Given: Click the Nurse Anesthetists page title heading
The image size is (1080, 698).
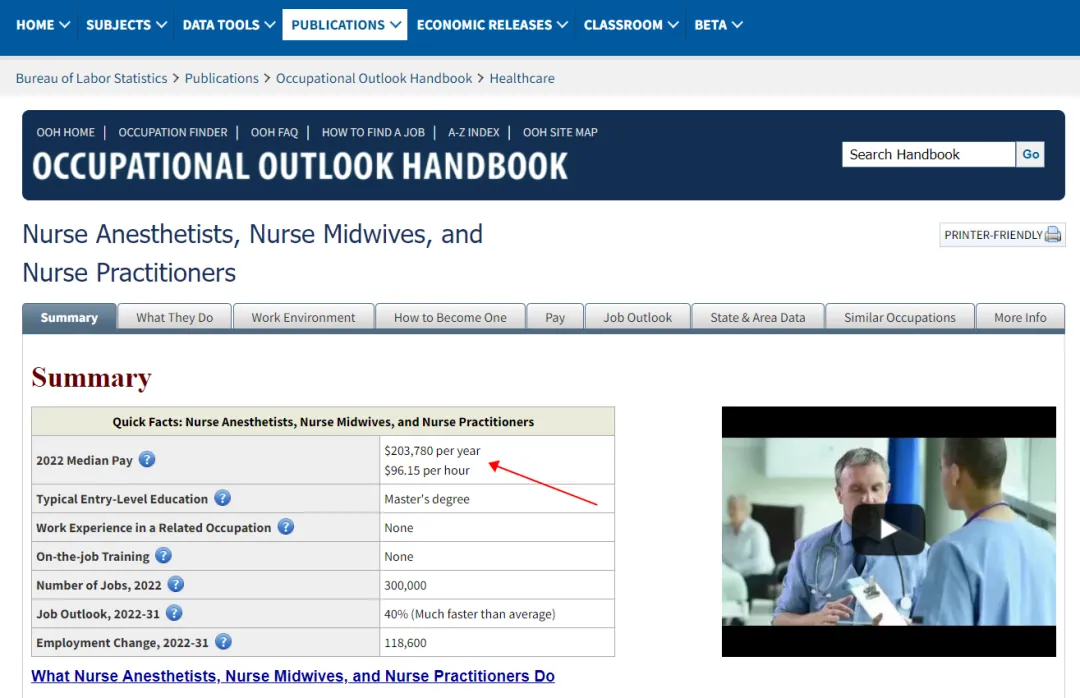Looking at the screenshot, I should coord(253,254).
